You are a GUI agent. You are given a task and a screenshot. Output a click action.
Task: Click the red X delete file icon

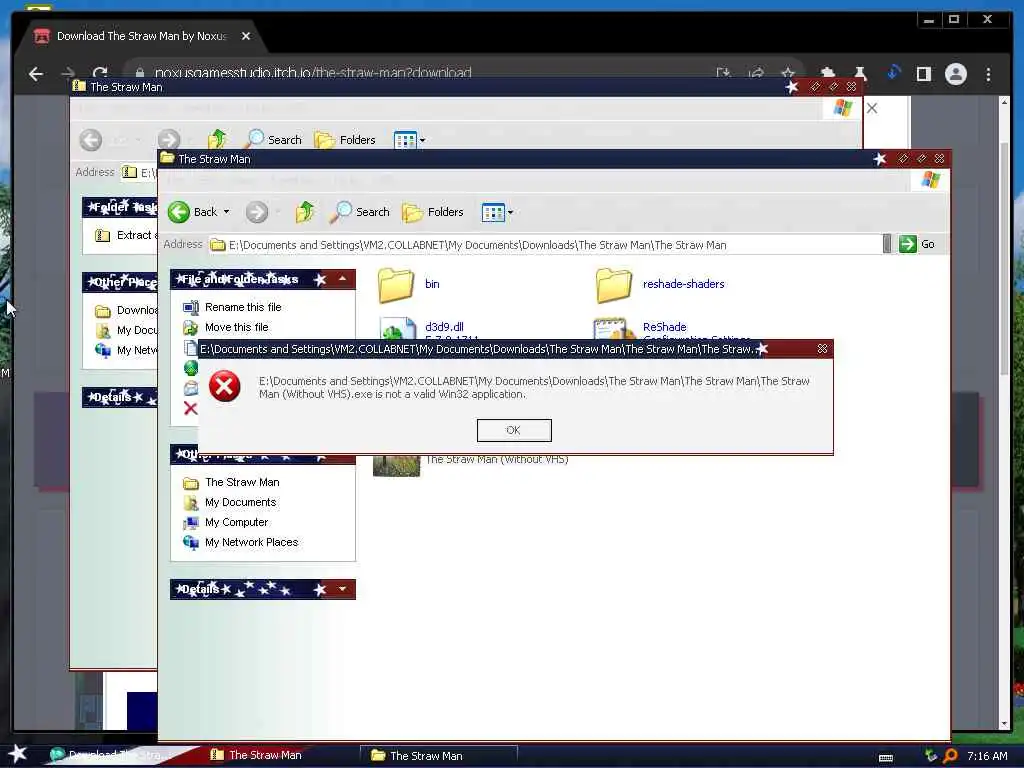coord(190,409)
